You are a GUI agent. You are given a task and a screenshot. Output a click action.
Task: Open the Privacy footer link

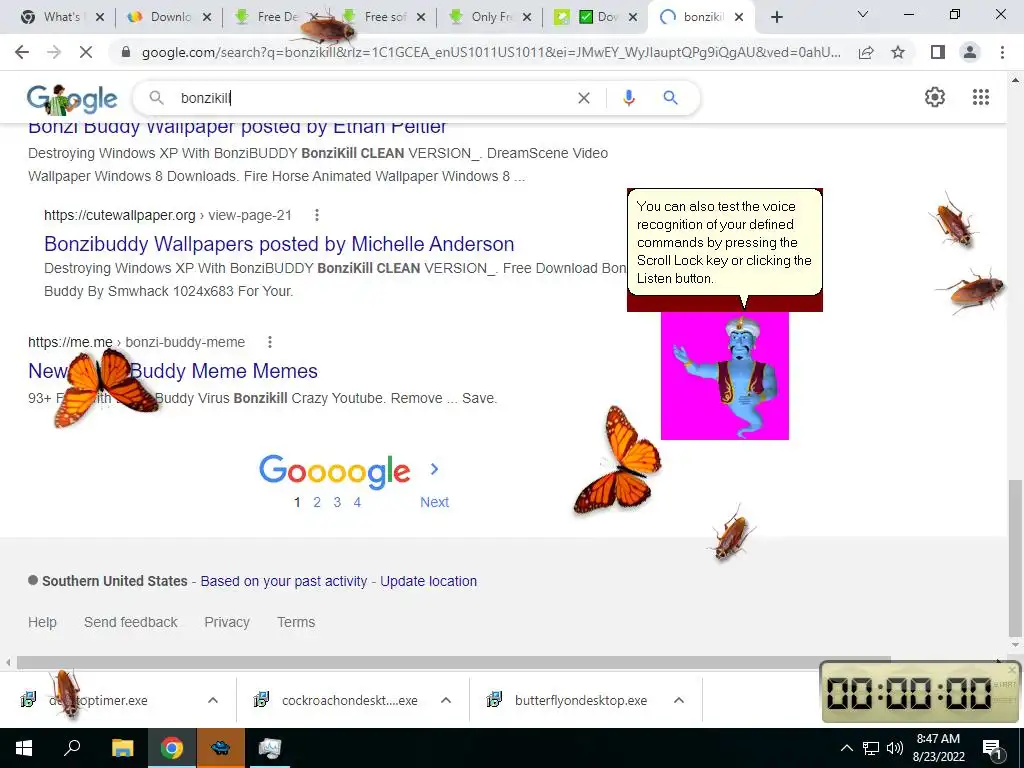[227, 622]
